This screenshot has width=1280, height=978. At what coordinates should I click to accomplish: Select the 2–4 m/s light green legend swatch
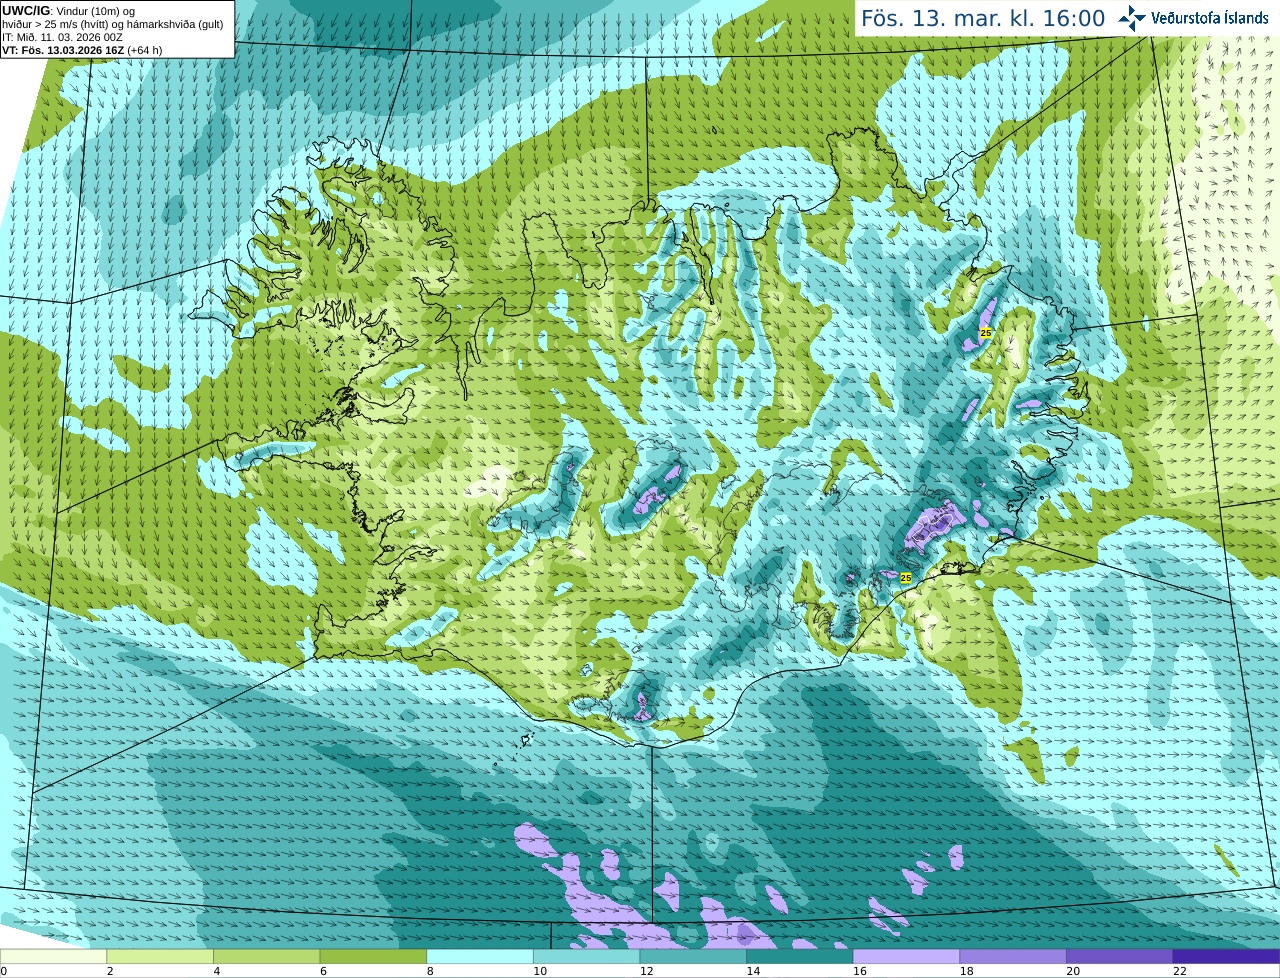click(x=160, y=956)
